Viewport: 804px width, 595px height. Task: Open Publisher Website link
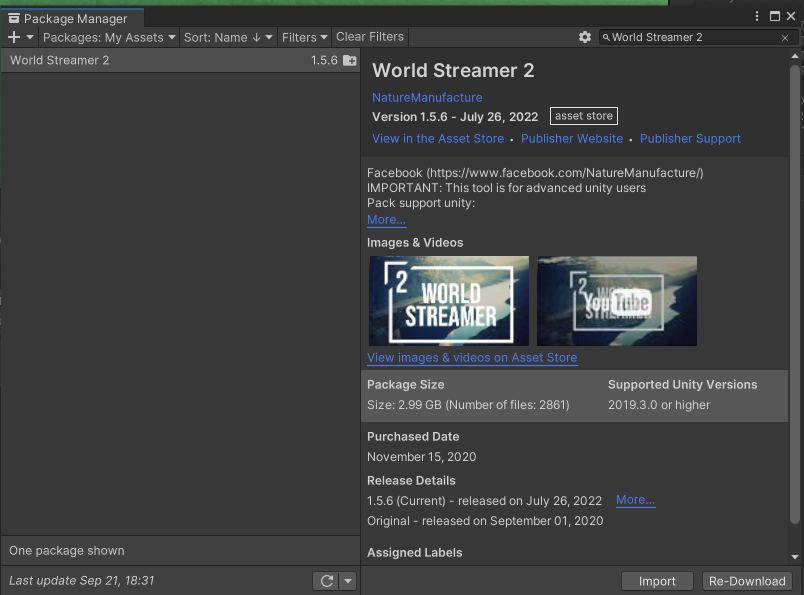click(x=572, y=138)
